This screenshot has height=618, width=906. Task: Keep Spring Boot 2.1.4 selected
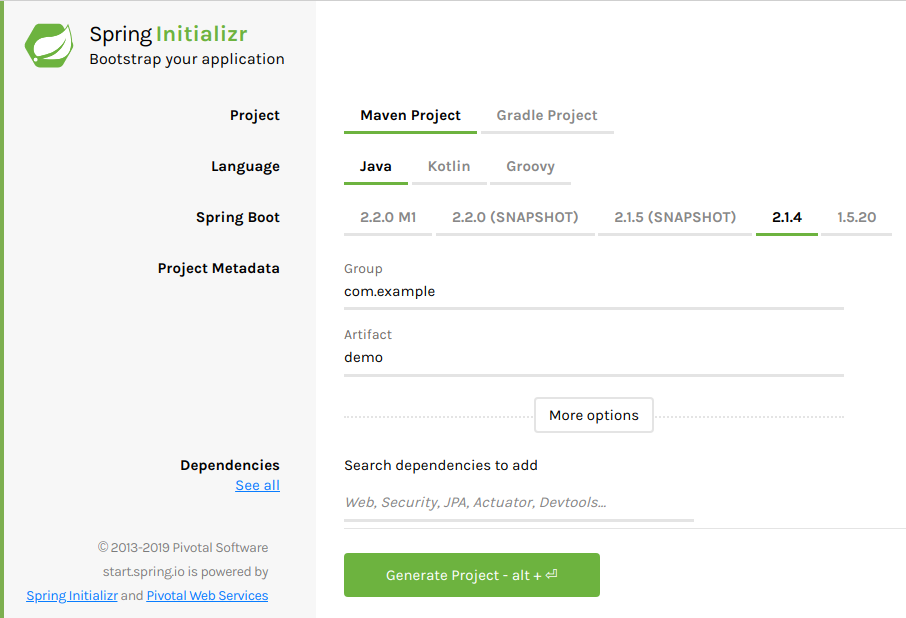[x=789, y=216]
